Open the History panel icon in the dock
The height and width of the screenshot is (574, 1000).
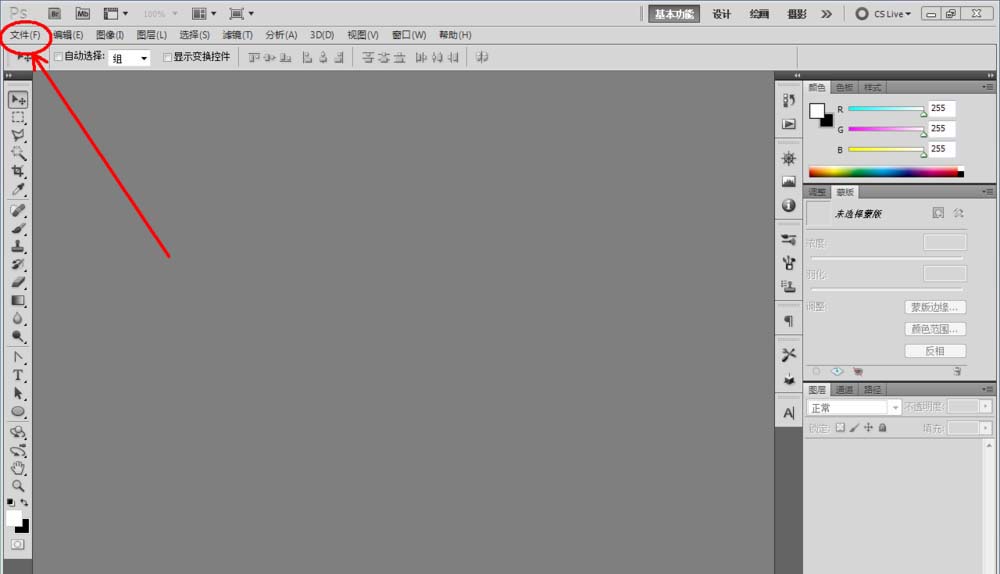coord(789,100)
